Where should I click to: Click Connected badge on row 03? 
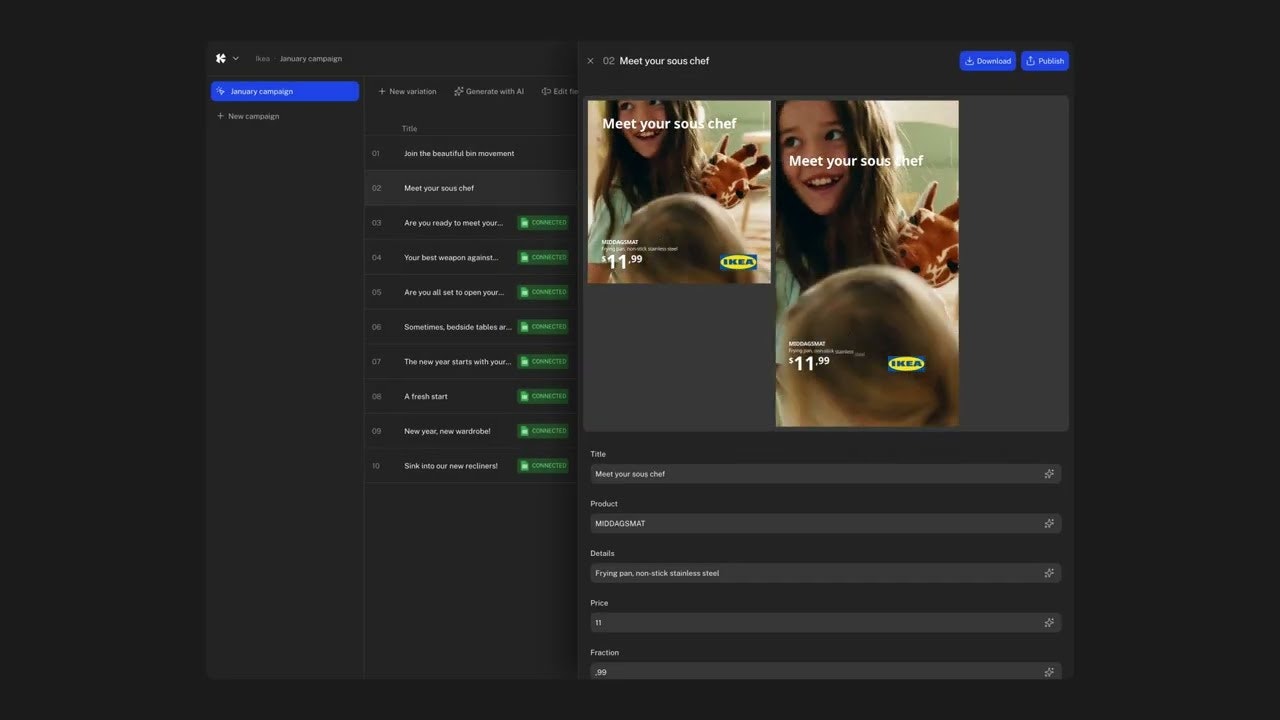coord(543,223)
